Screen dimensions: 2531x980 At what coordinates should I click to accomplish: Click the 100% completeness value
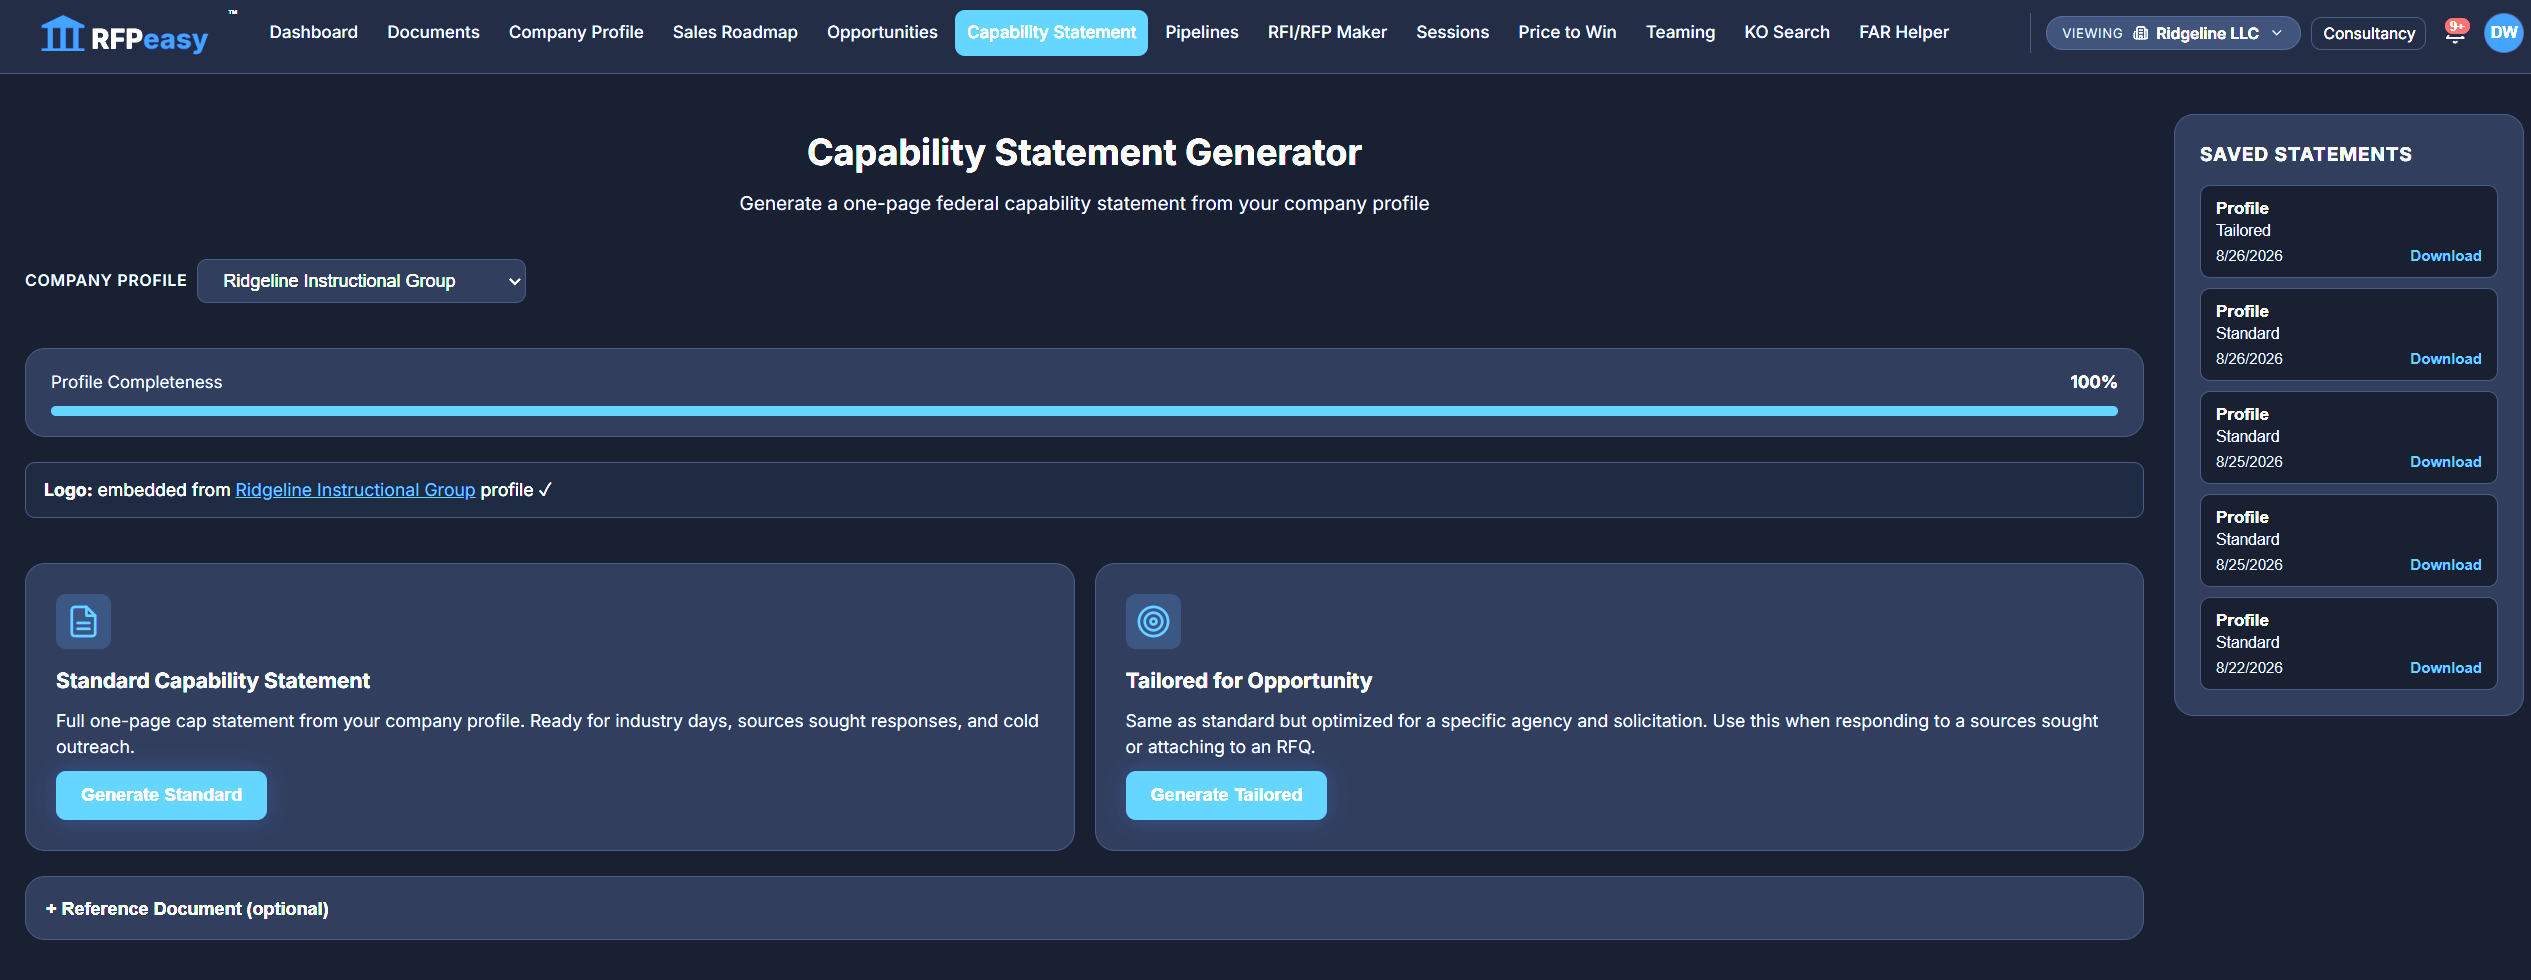coord(2093,382)
